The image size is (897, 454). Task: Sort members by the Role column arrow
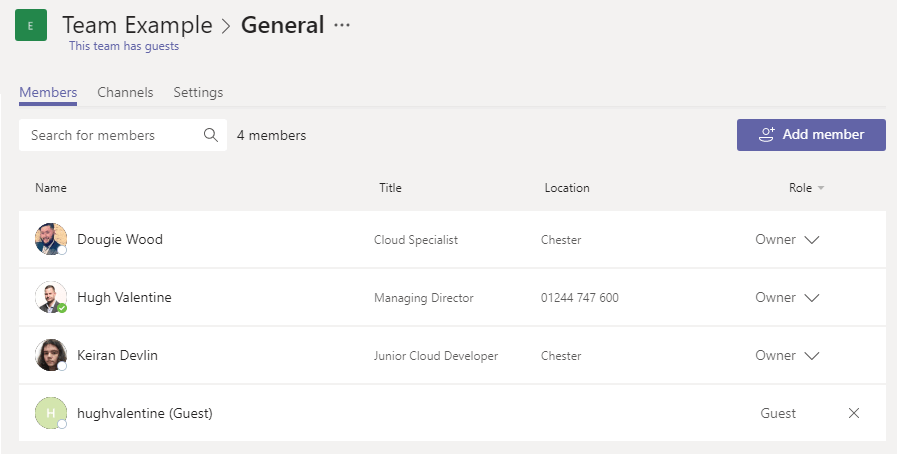[821, 188]
